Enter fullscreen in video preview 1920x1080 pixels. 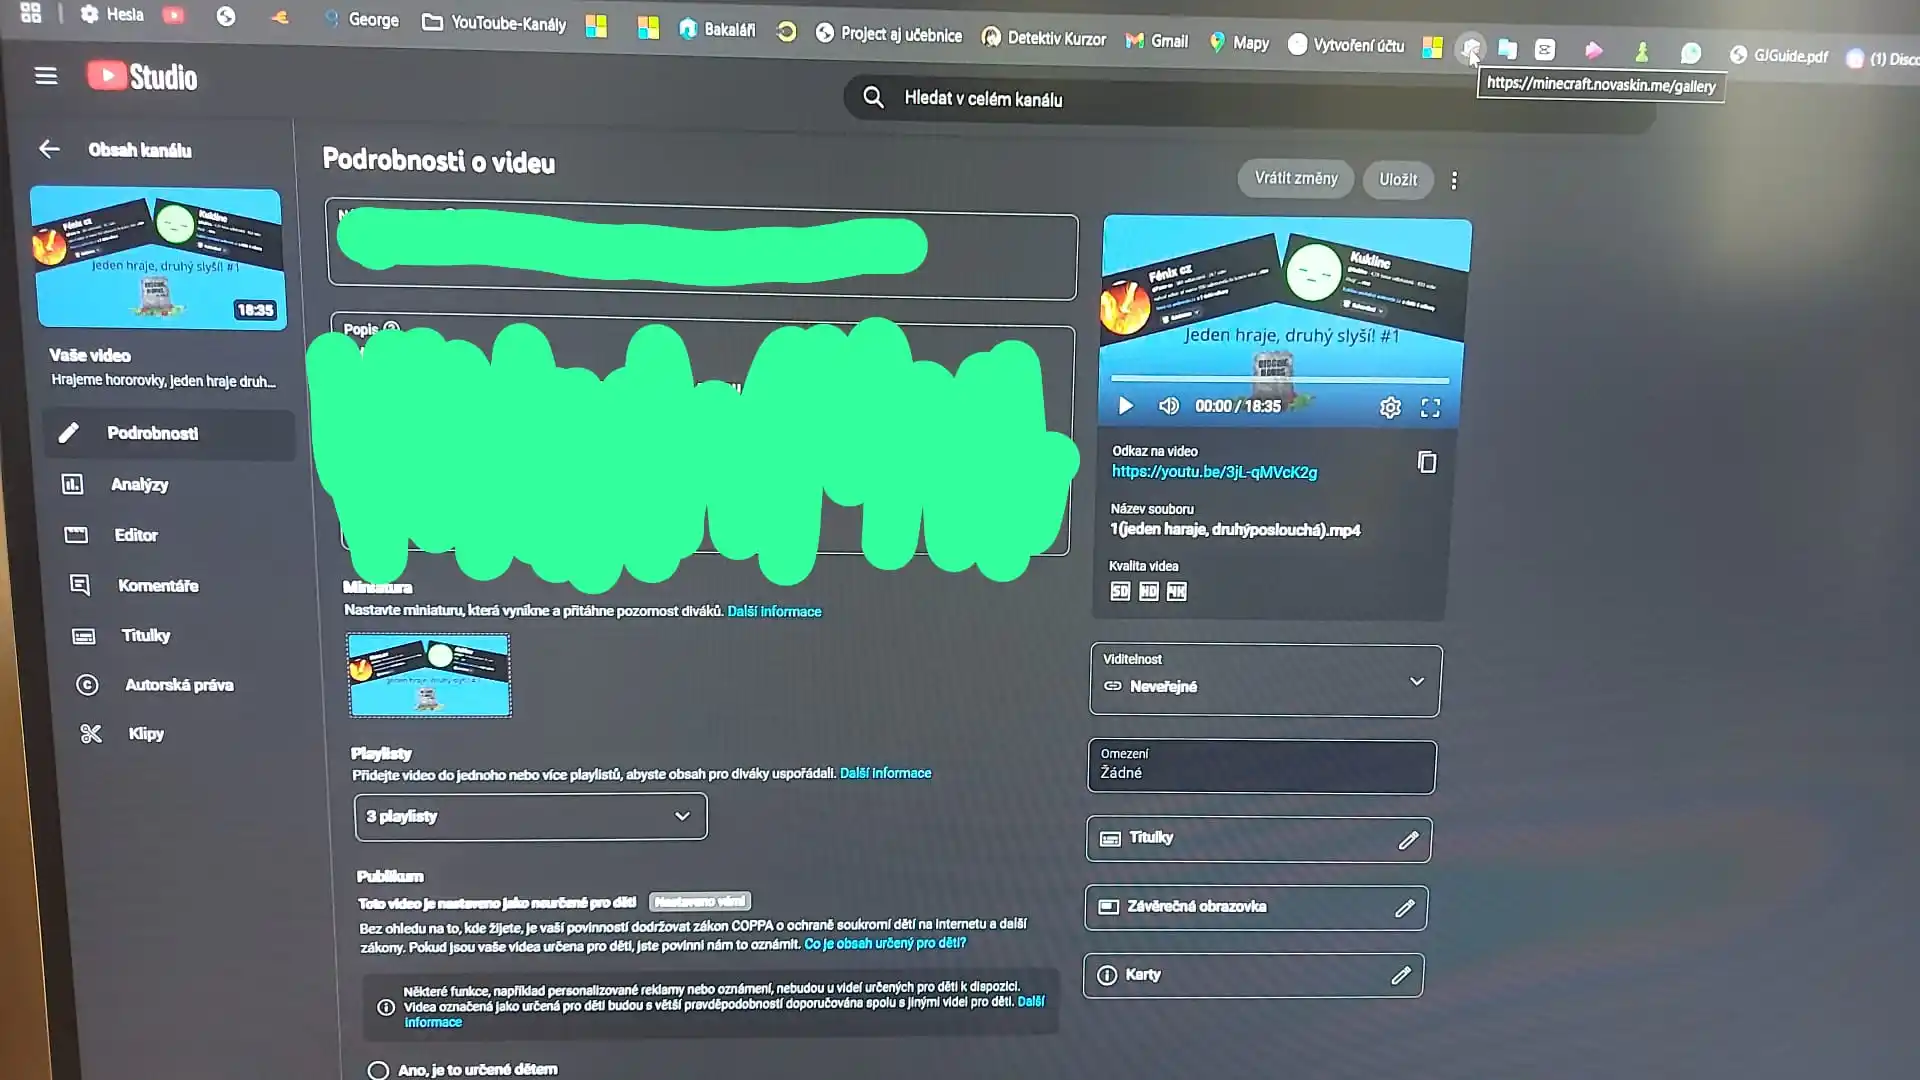point(1430,407)
